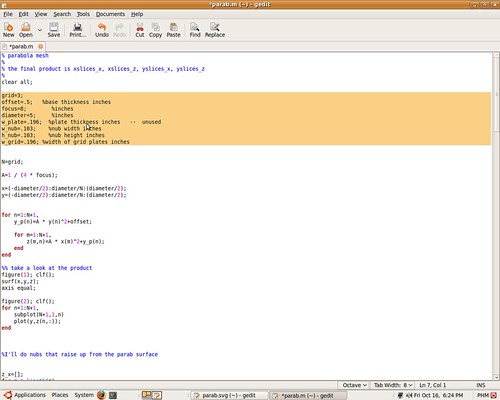This screenshot has height=400, width=500.
Task: Click the 'z_x=[];' line
Action: pos(12,374)
